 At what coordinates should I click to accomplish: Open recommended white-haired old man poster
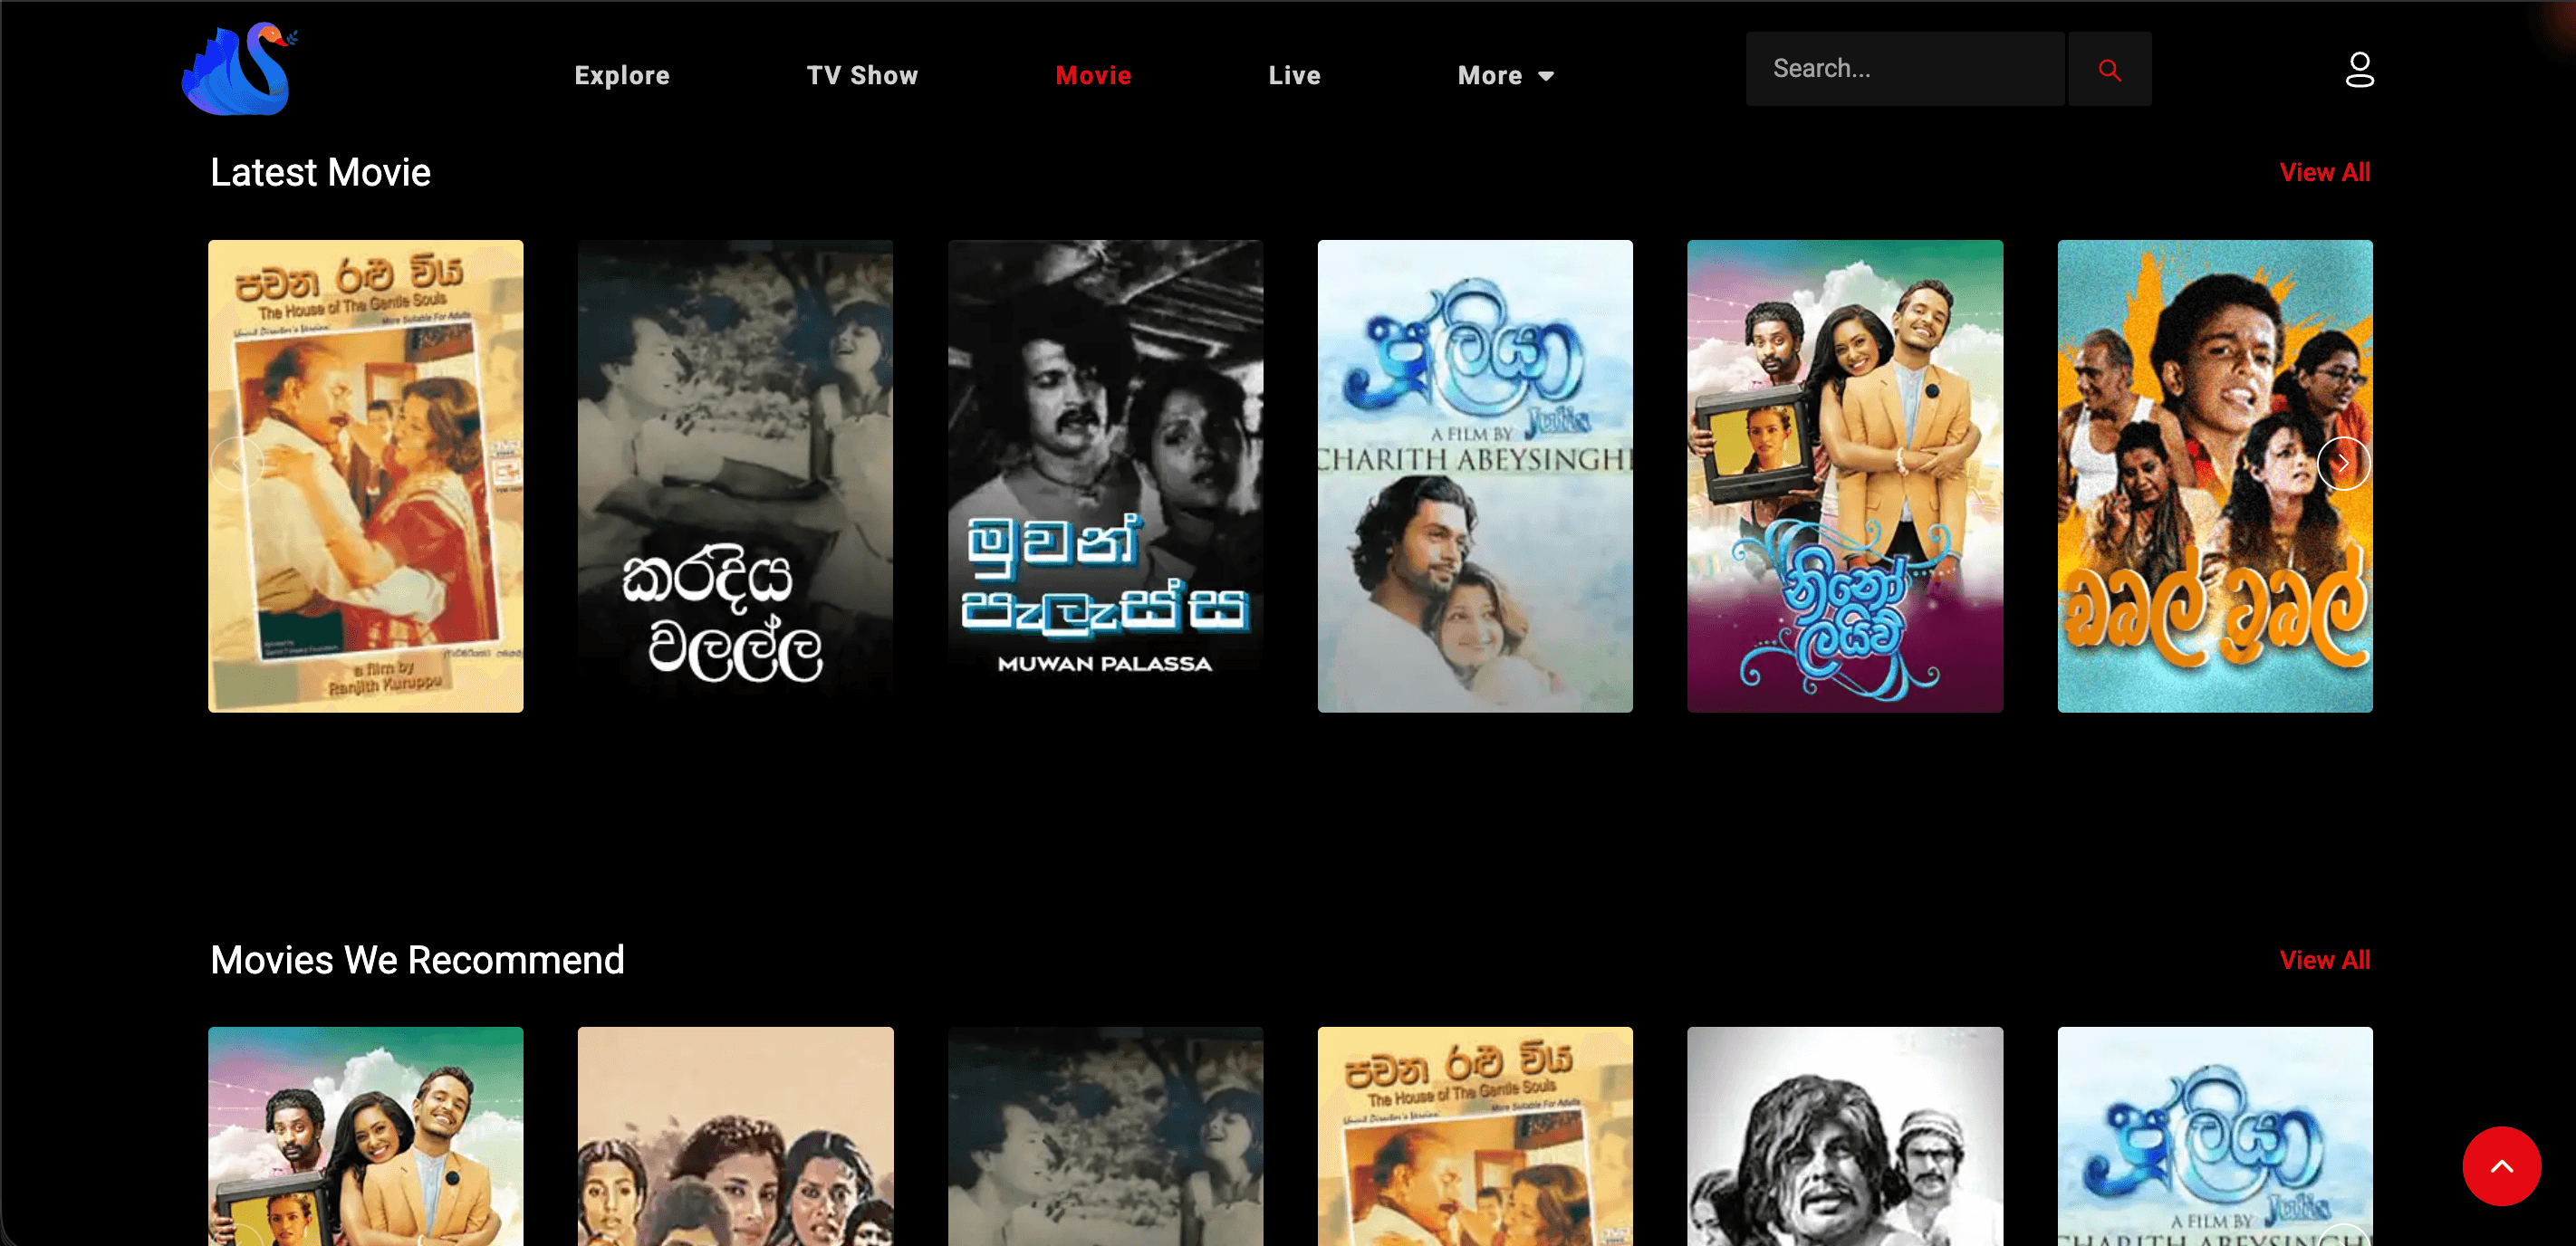click(x=1845, y=1136)
